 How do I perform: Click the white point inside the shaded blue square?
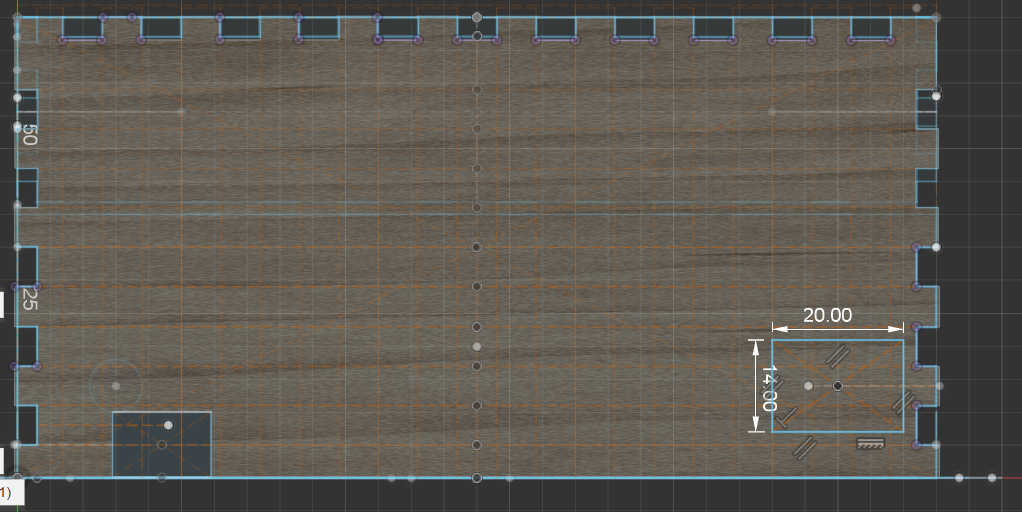coord(168,425)
